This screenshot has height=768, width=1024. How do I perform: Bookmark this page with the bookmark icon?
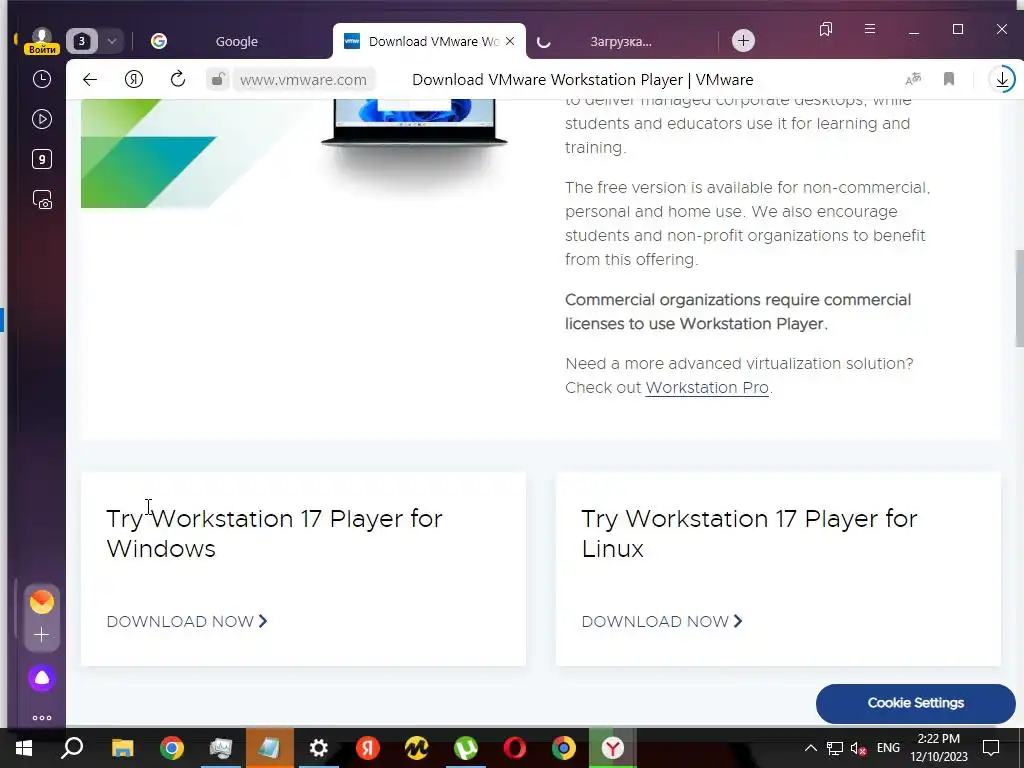[949, 80]
